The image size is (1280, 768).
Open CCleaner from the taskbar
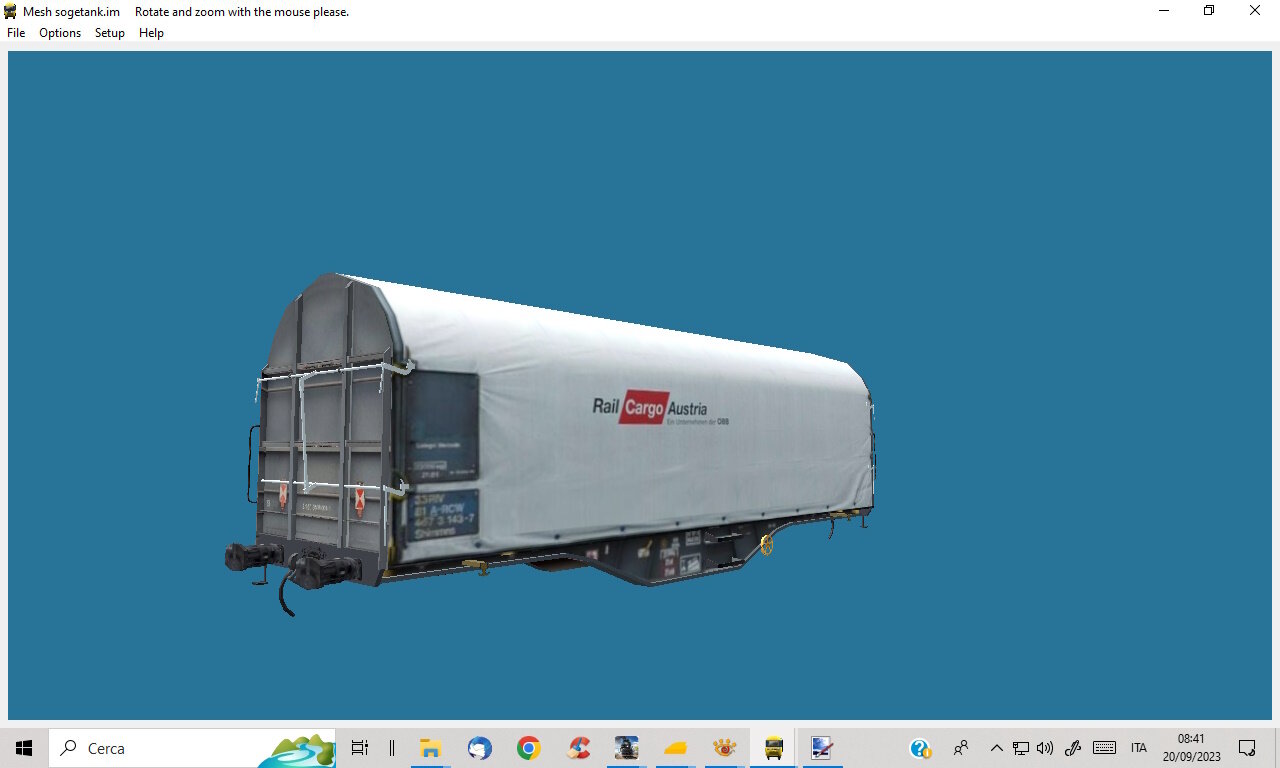(578, 748)
